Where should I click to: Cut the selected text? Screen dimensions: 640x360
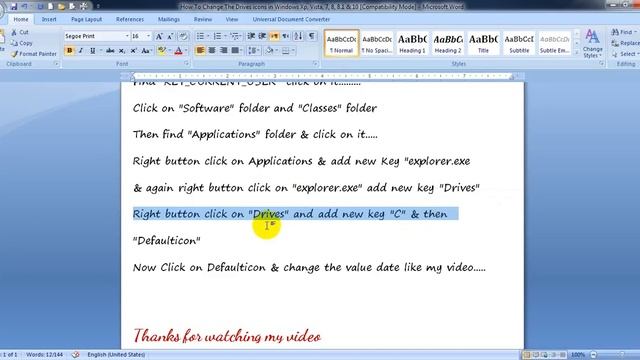coord(20,32)
